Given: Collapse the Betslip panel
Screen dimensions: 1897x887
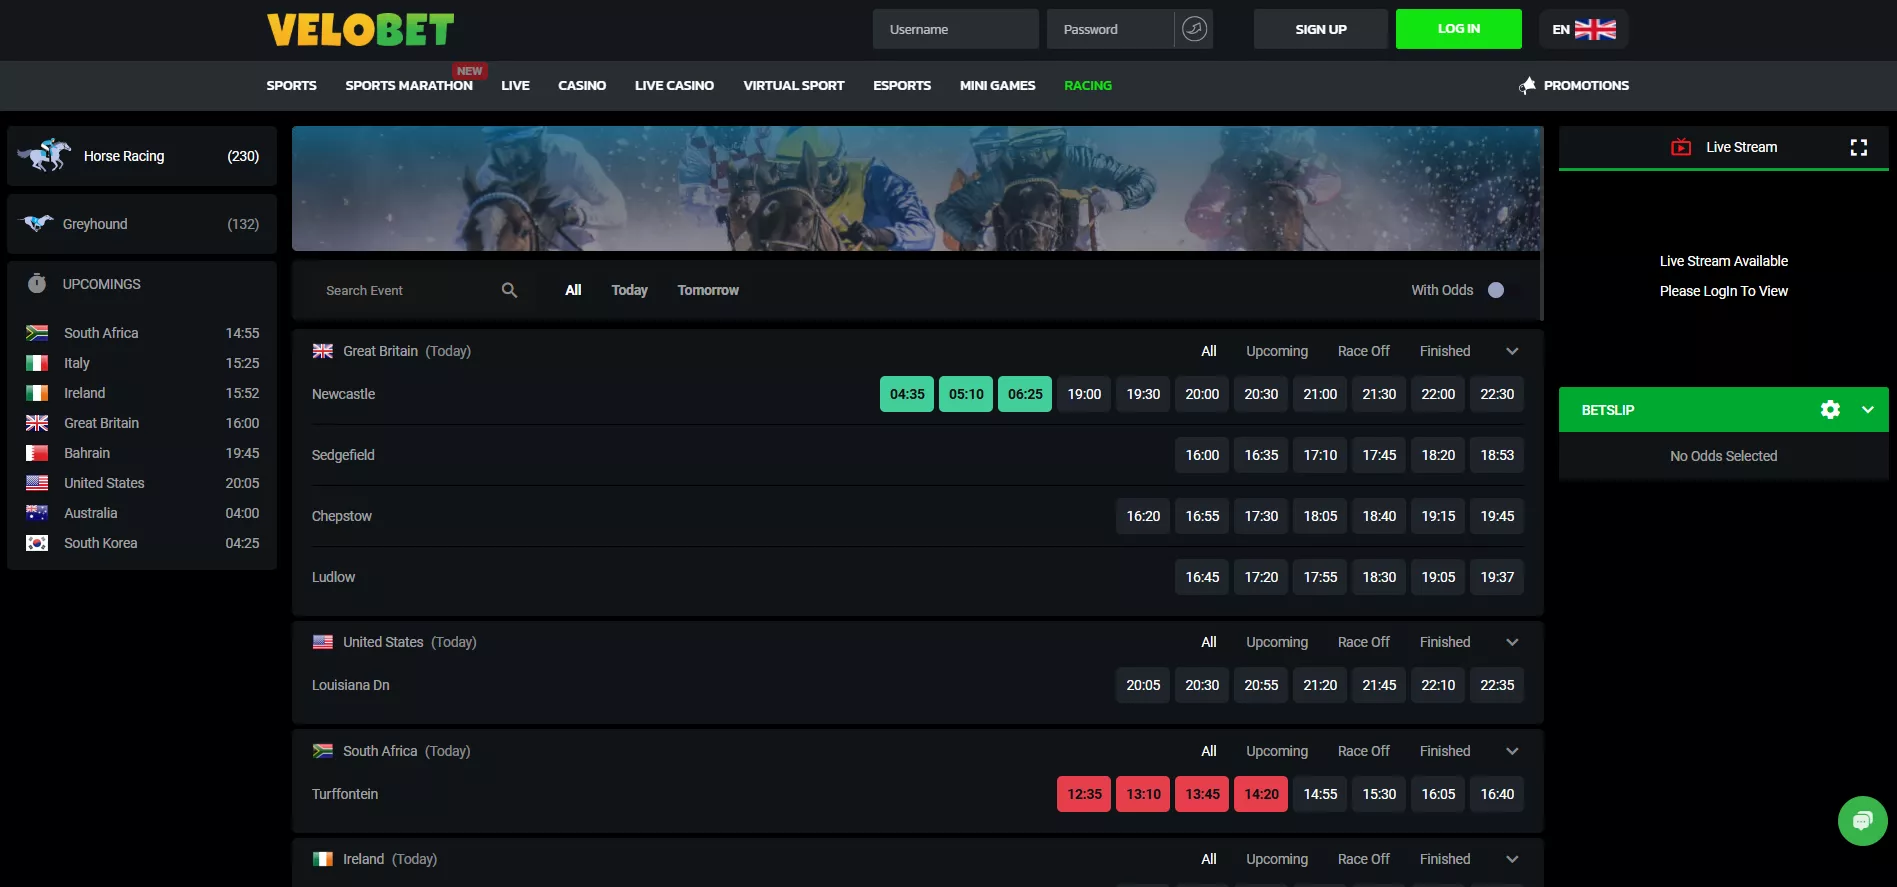Looking at the screenshot, I should pyautogui.click(x=1867, y=410).
